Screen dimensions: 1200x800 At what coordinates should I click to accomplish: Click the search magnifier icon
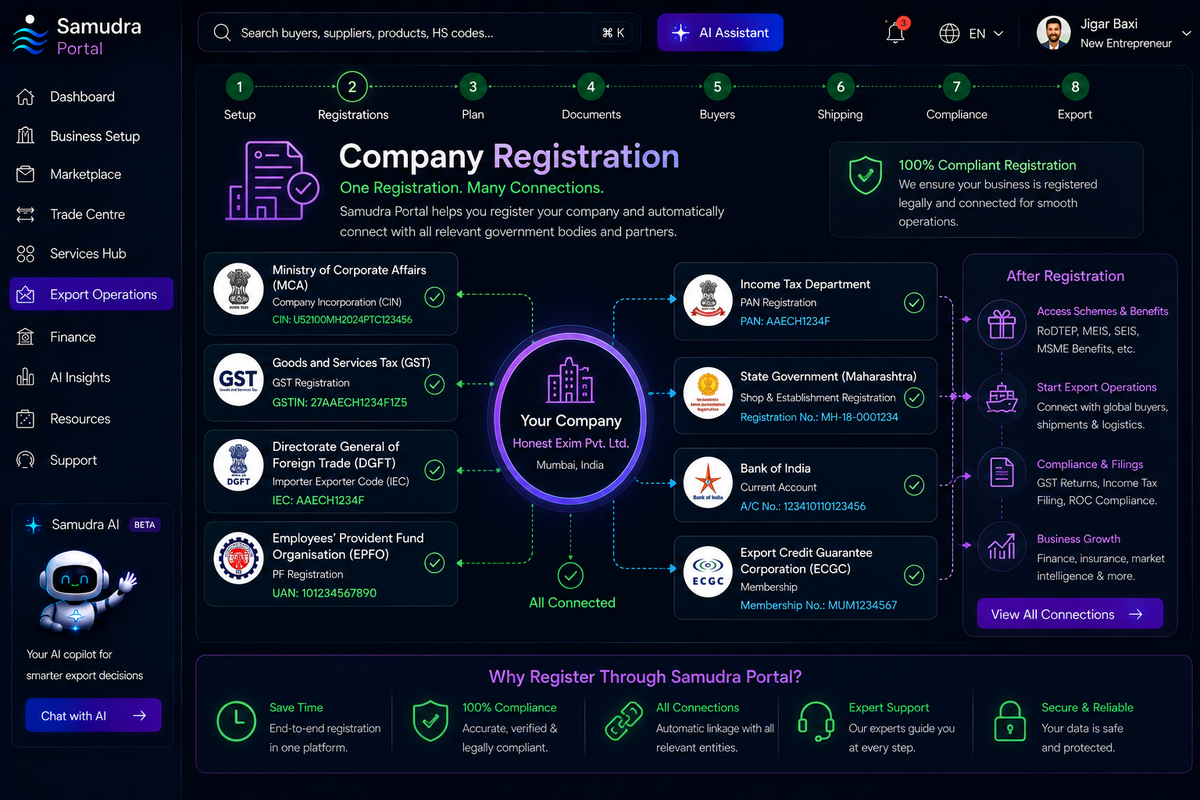[x=222, y=33]
